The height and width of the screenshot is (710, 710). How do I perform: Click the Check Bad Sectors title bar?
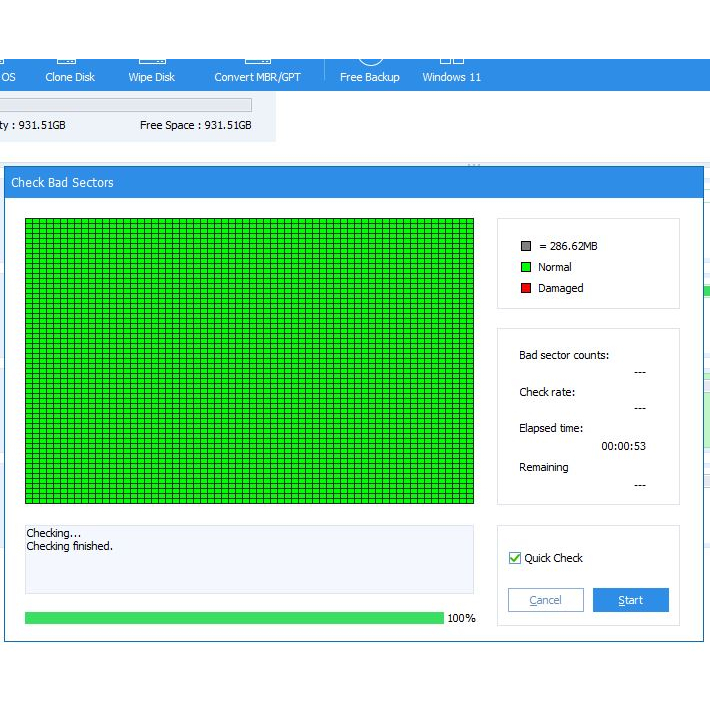pos(354,182)
